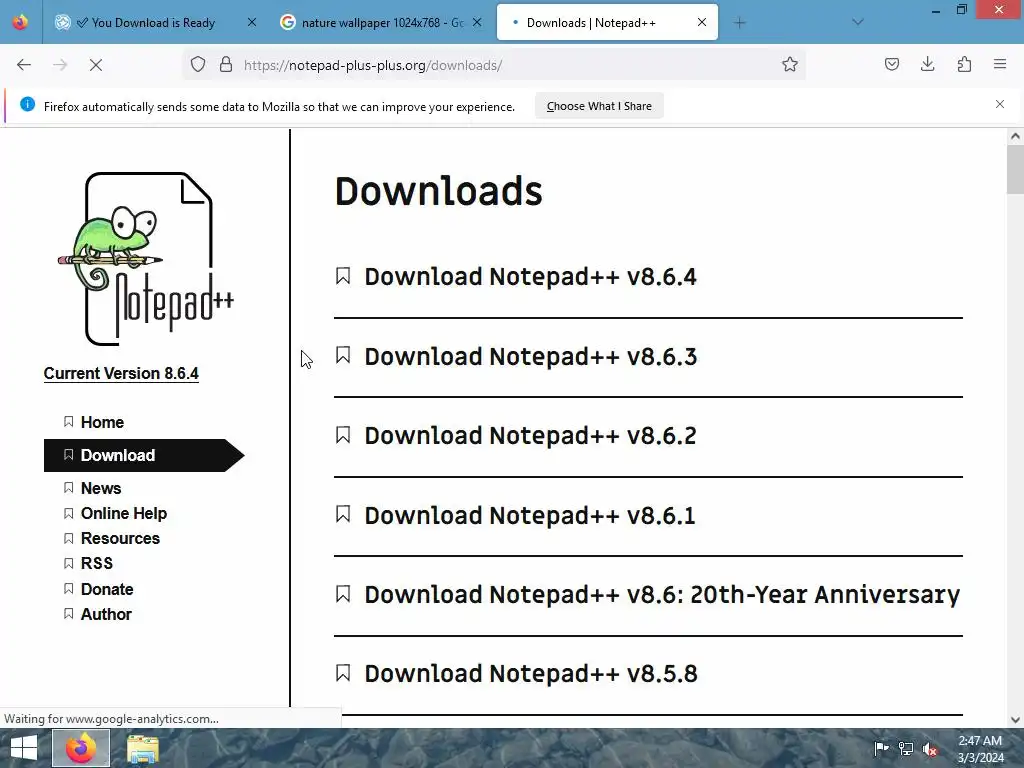Click the forward navigation arrow
Screen dimensions: 1024x768
60,65
